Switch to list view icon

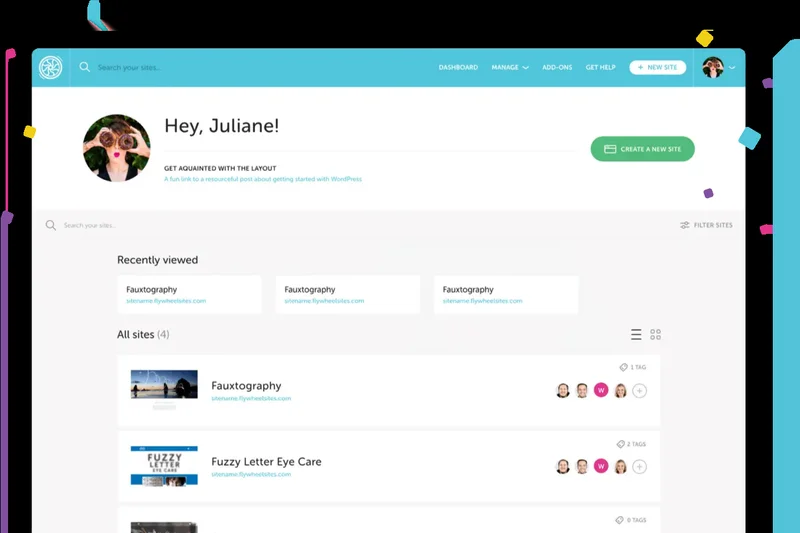636,335
